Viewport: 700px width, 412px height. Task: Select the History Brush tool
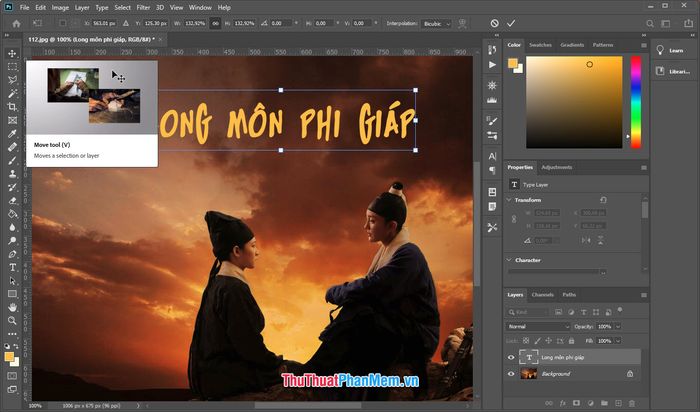click(12, 187)
